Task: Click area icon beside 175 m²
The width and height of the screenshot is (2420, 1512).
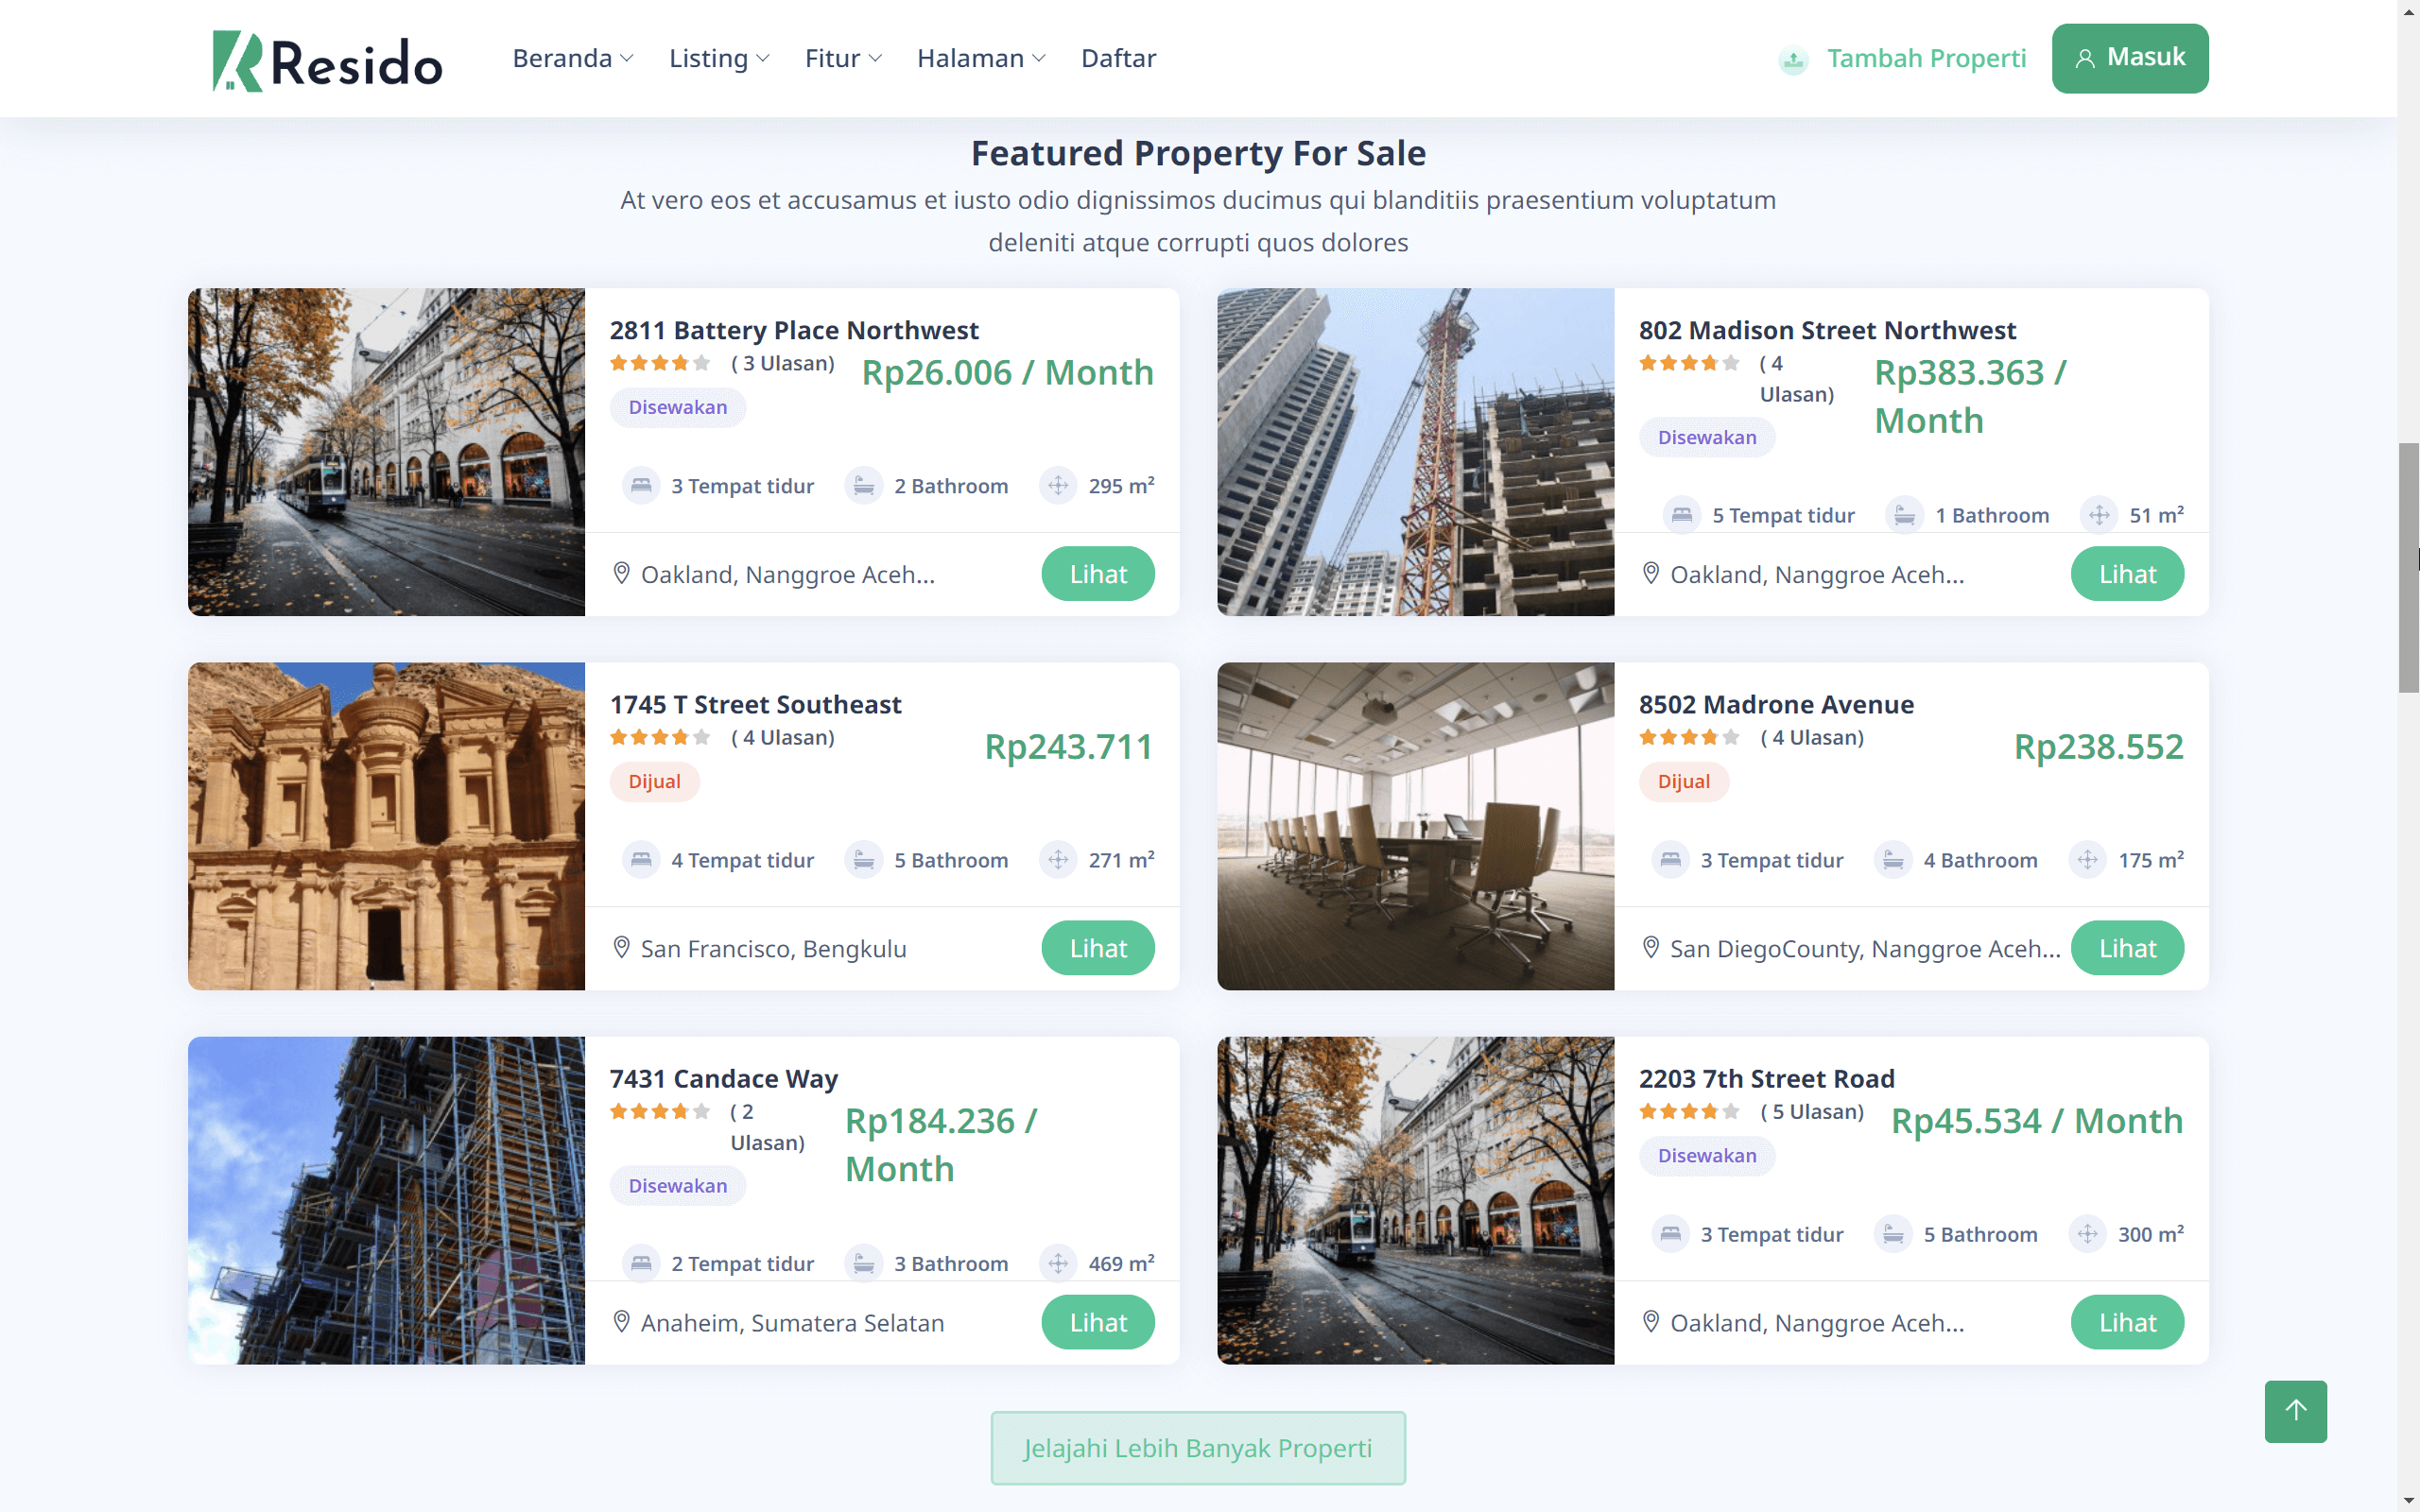Action: [x=2087, y=860]
